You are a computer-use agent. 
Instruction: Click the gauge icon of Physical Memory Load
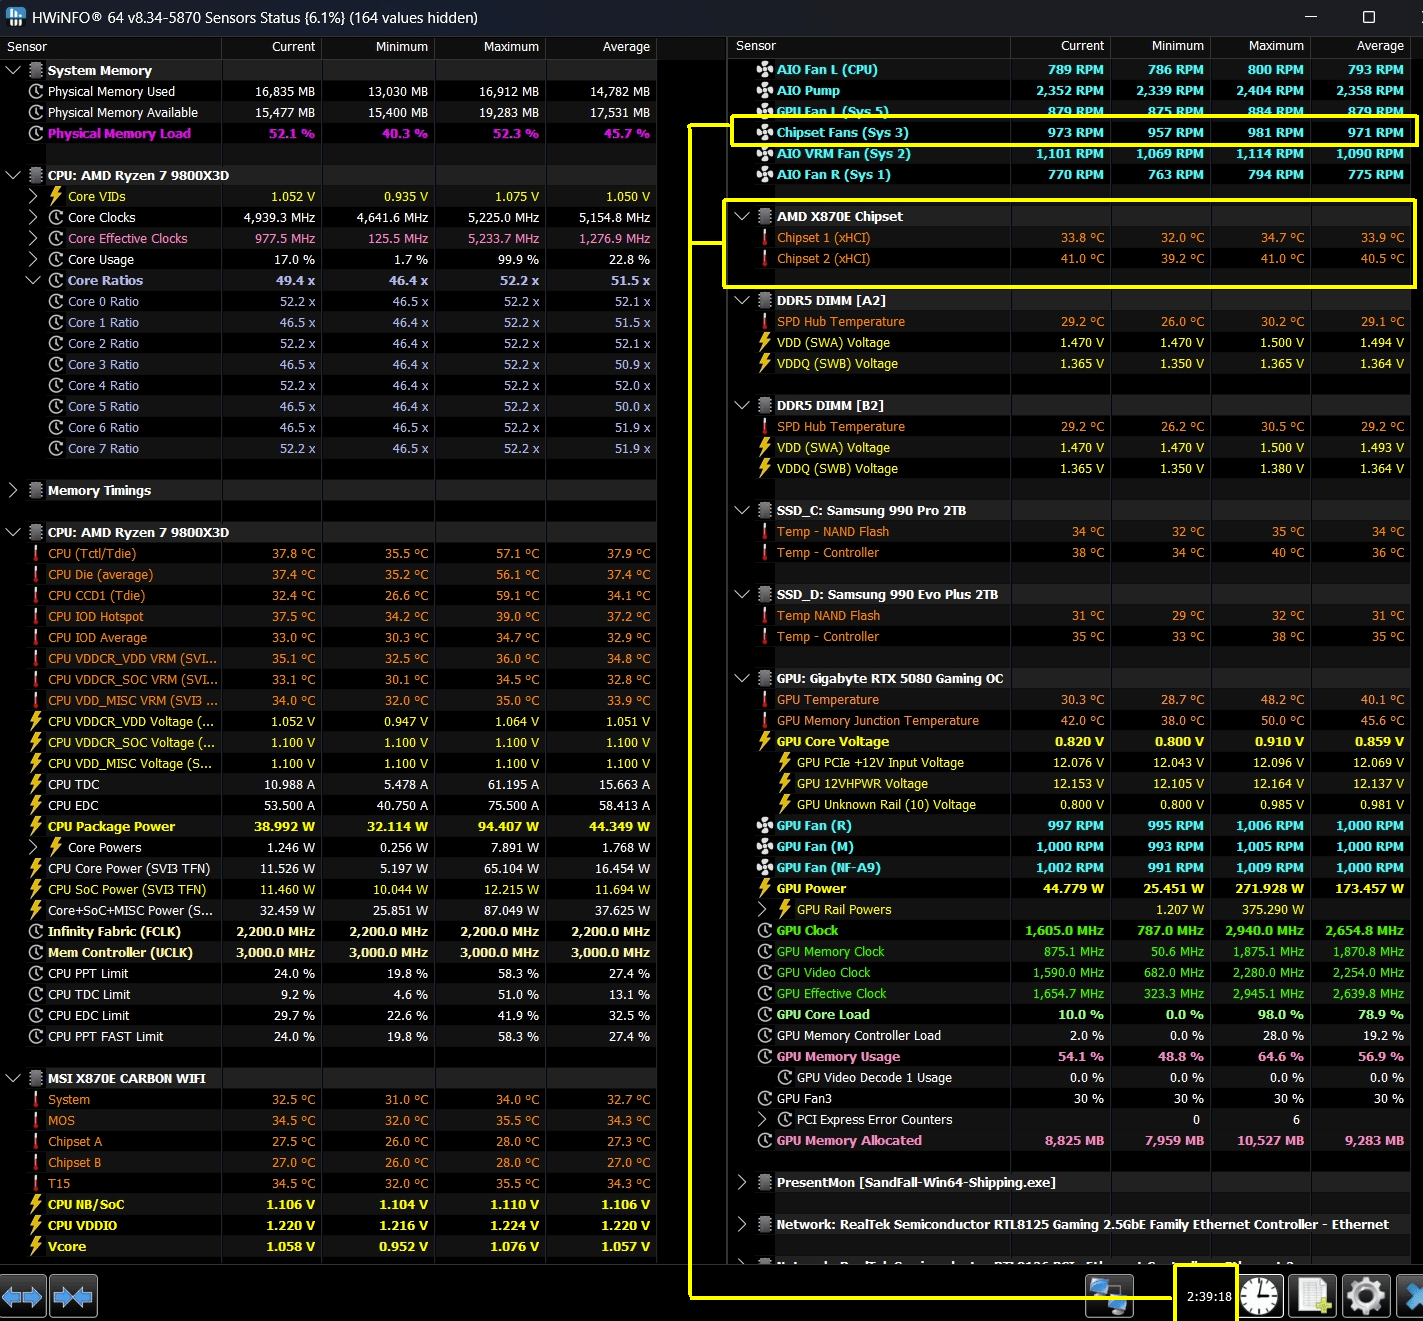[x=36, y=133]
